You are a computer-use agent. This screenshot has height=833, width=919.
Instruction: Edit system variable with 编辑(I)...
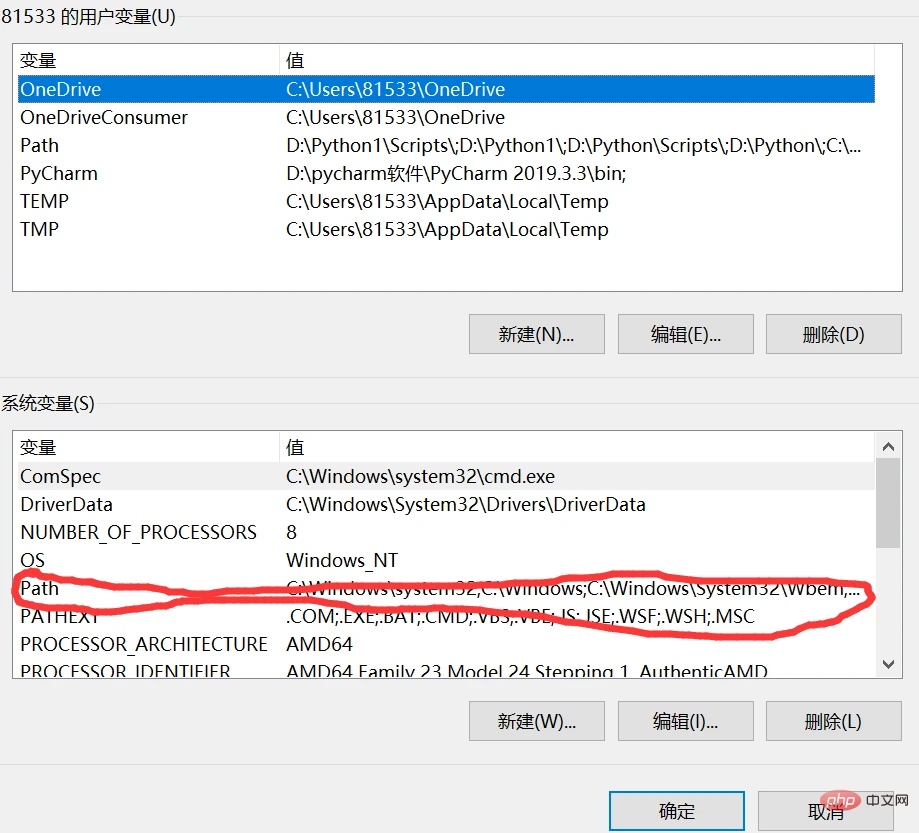pos(685,721)
